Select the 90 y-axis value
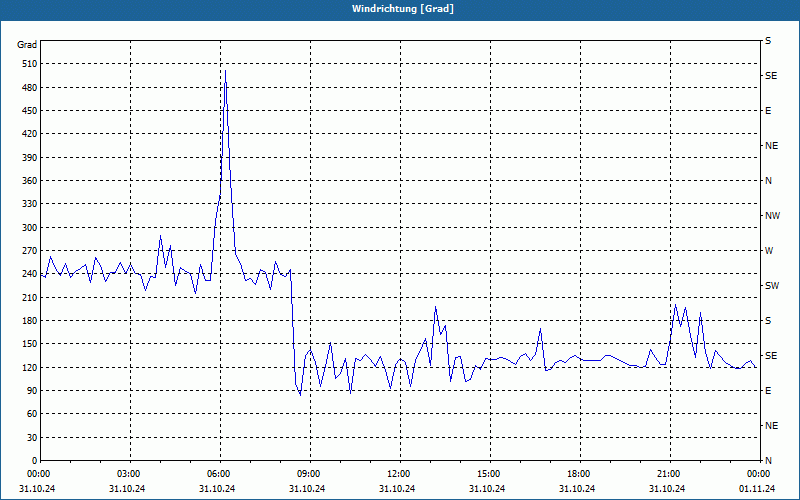 coord(32,390)
